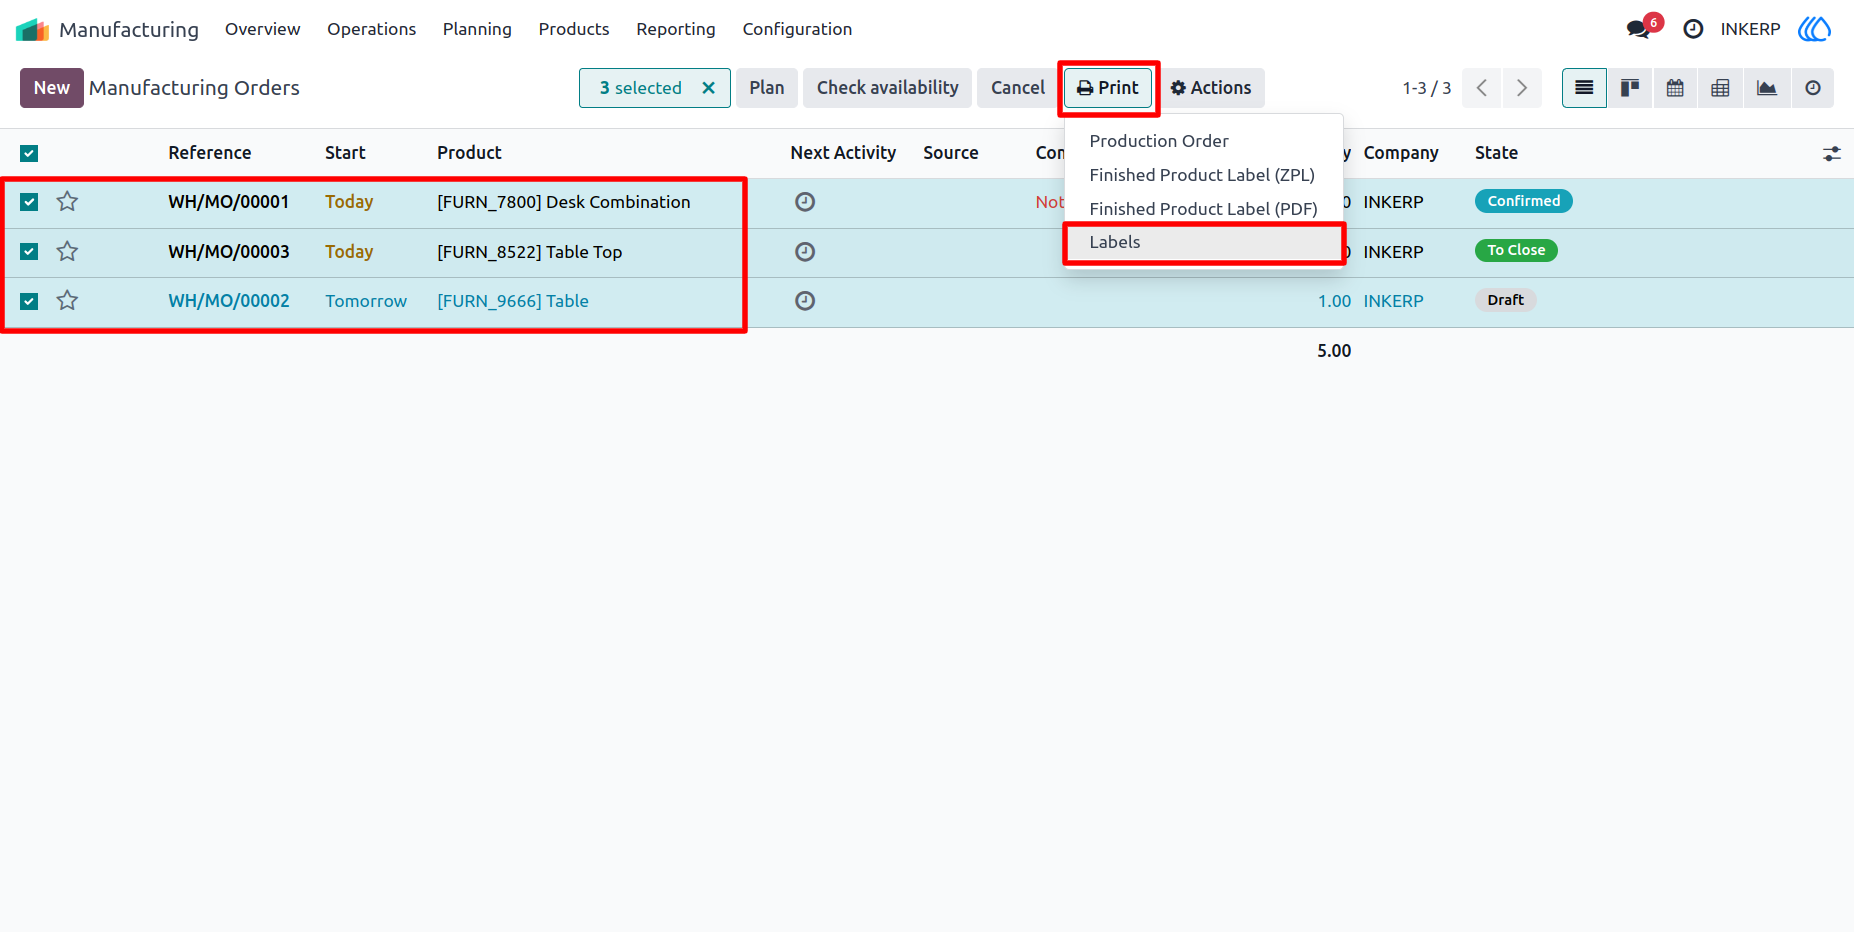Expand the Operations menu

(x=371, y=29)
